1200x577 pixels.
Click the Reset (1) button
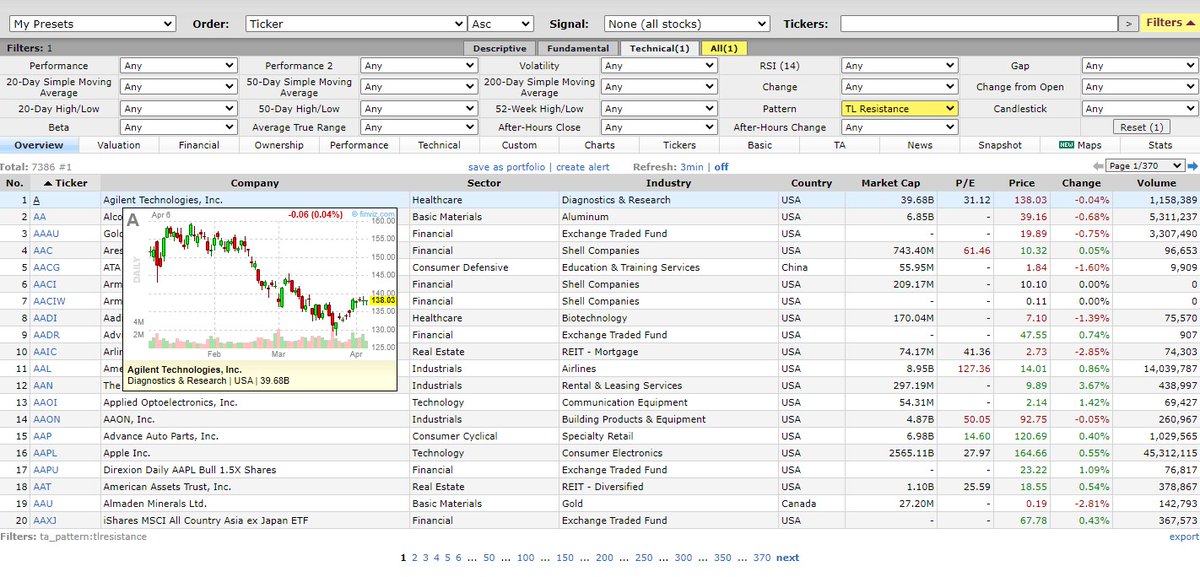point(1140,127)
